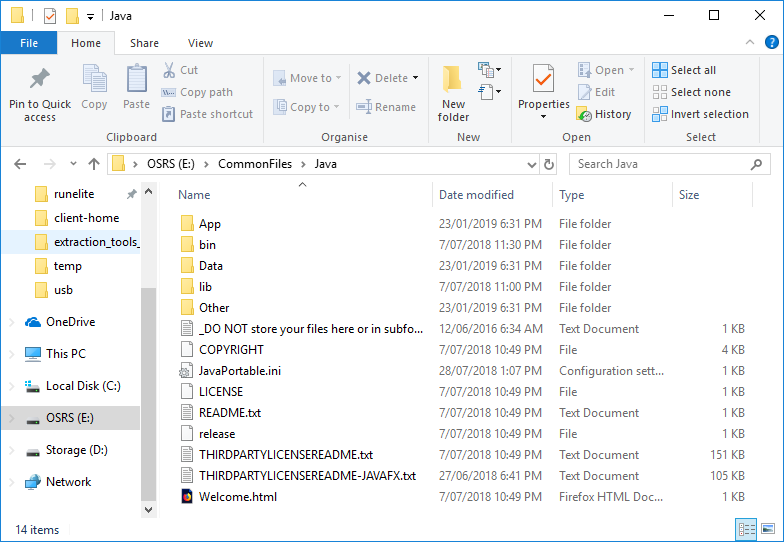This screenshot has height=542, width=784.
Task: Expand the Network tree node
Action: coord(12,482)
